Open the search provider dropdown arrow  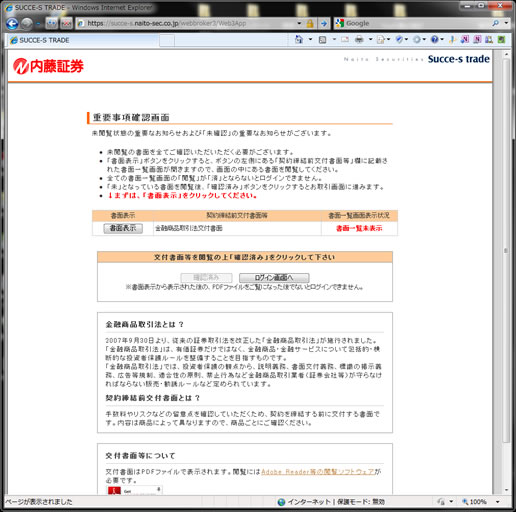point(506,23)
